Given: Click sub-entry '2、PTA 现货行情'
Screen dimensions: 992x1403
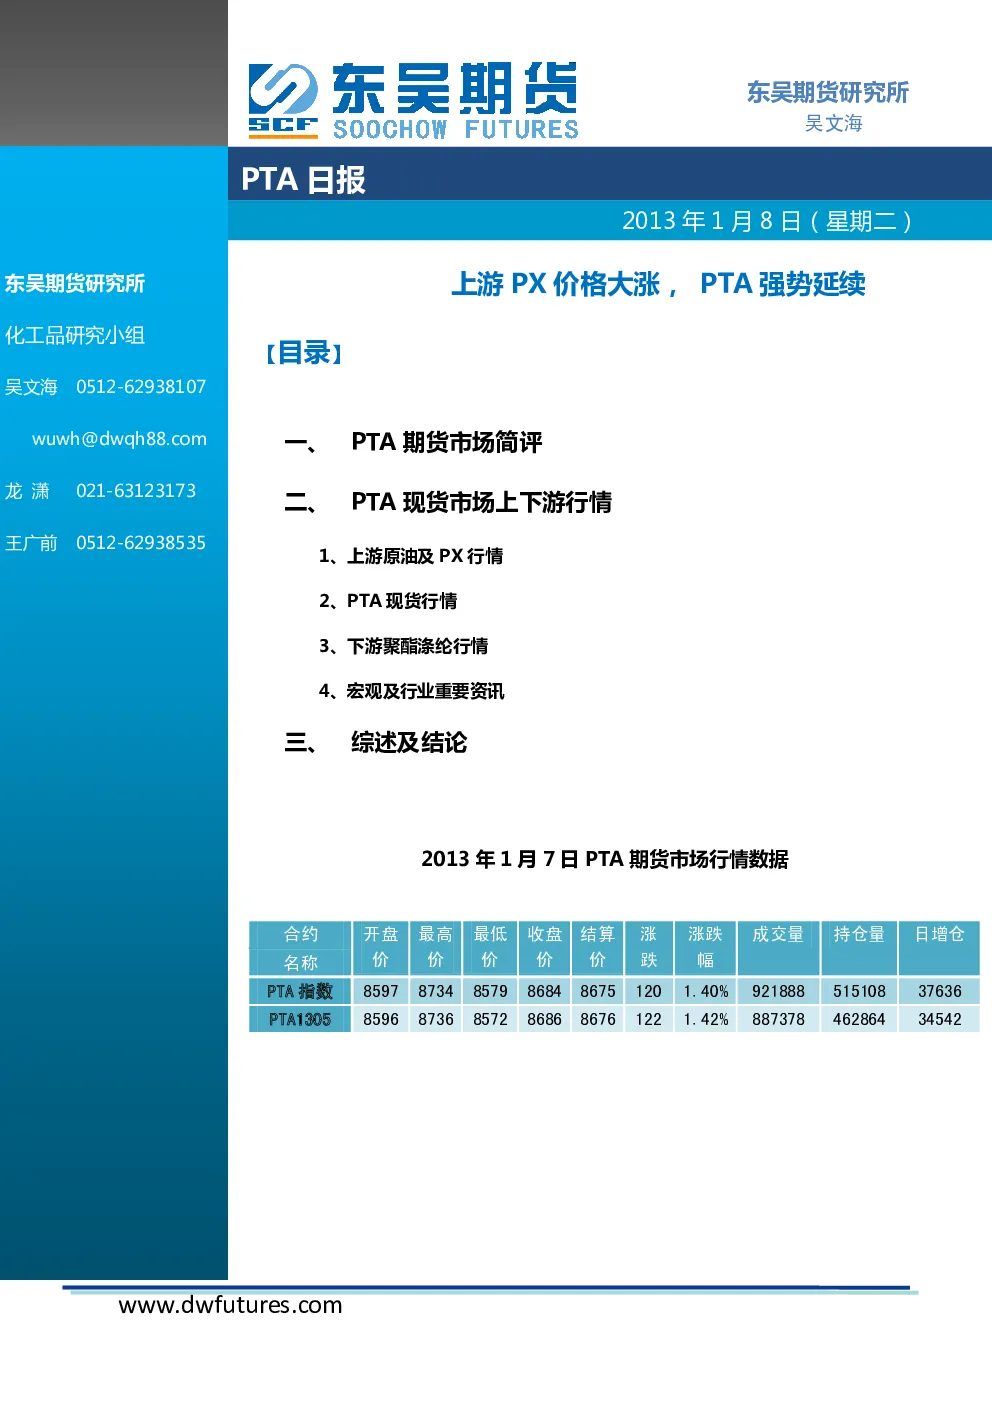Looking at the screenshot, I should (388, 601).
